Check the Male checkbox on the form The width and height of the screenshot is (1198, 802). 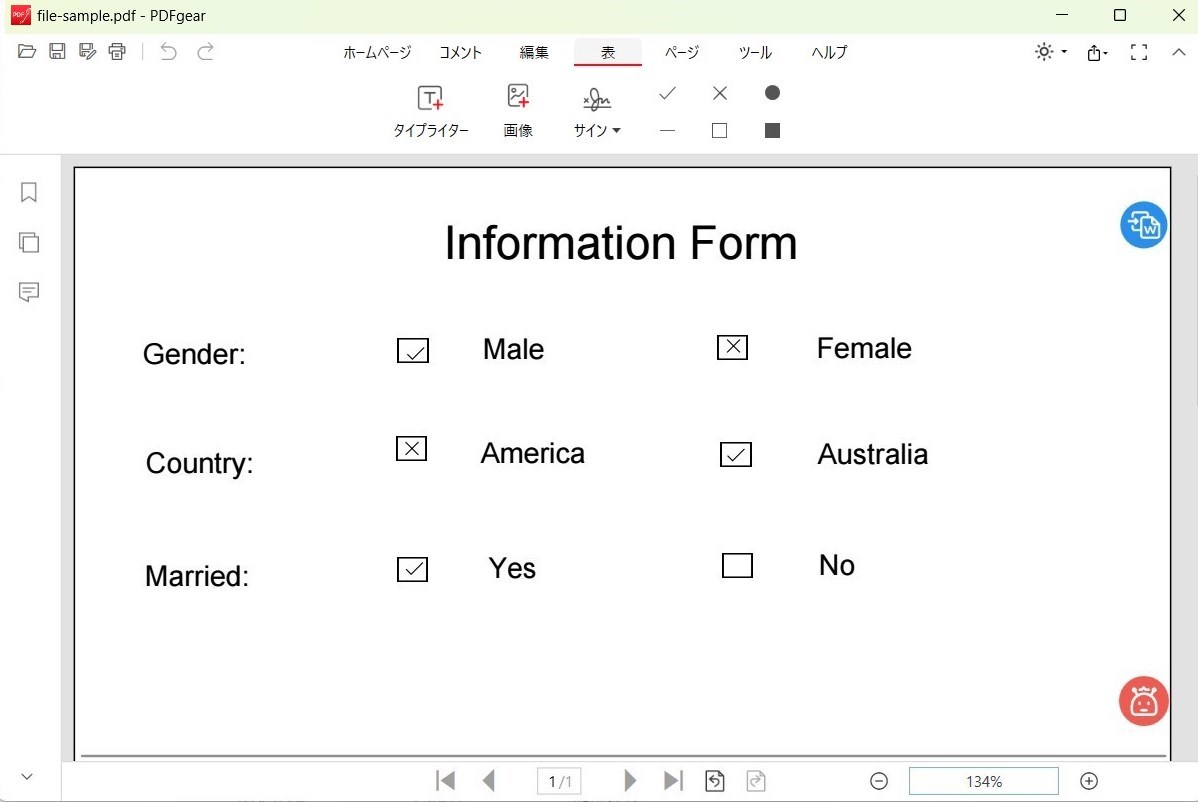coord(413,350)
